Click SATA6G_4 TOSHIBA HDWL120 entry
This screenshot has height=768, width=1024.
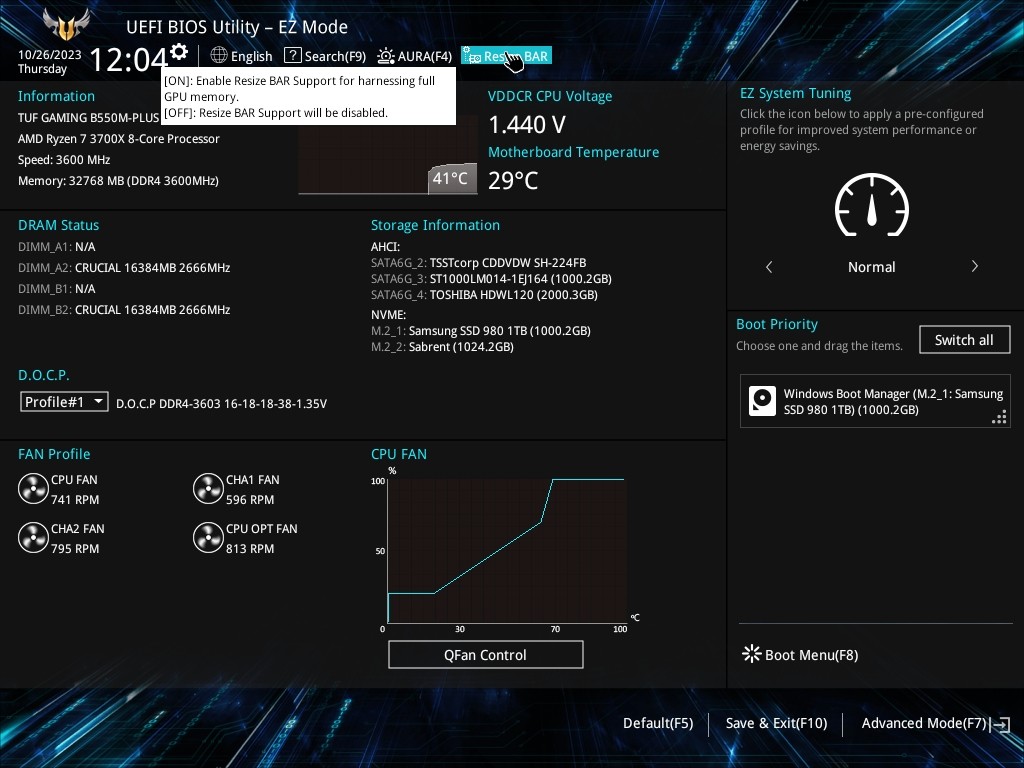point(485,295)
